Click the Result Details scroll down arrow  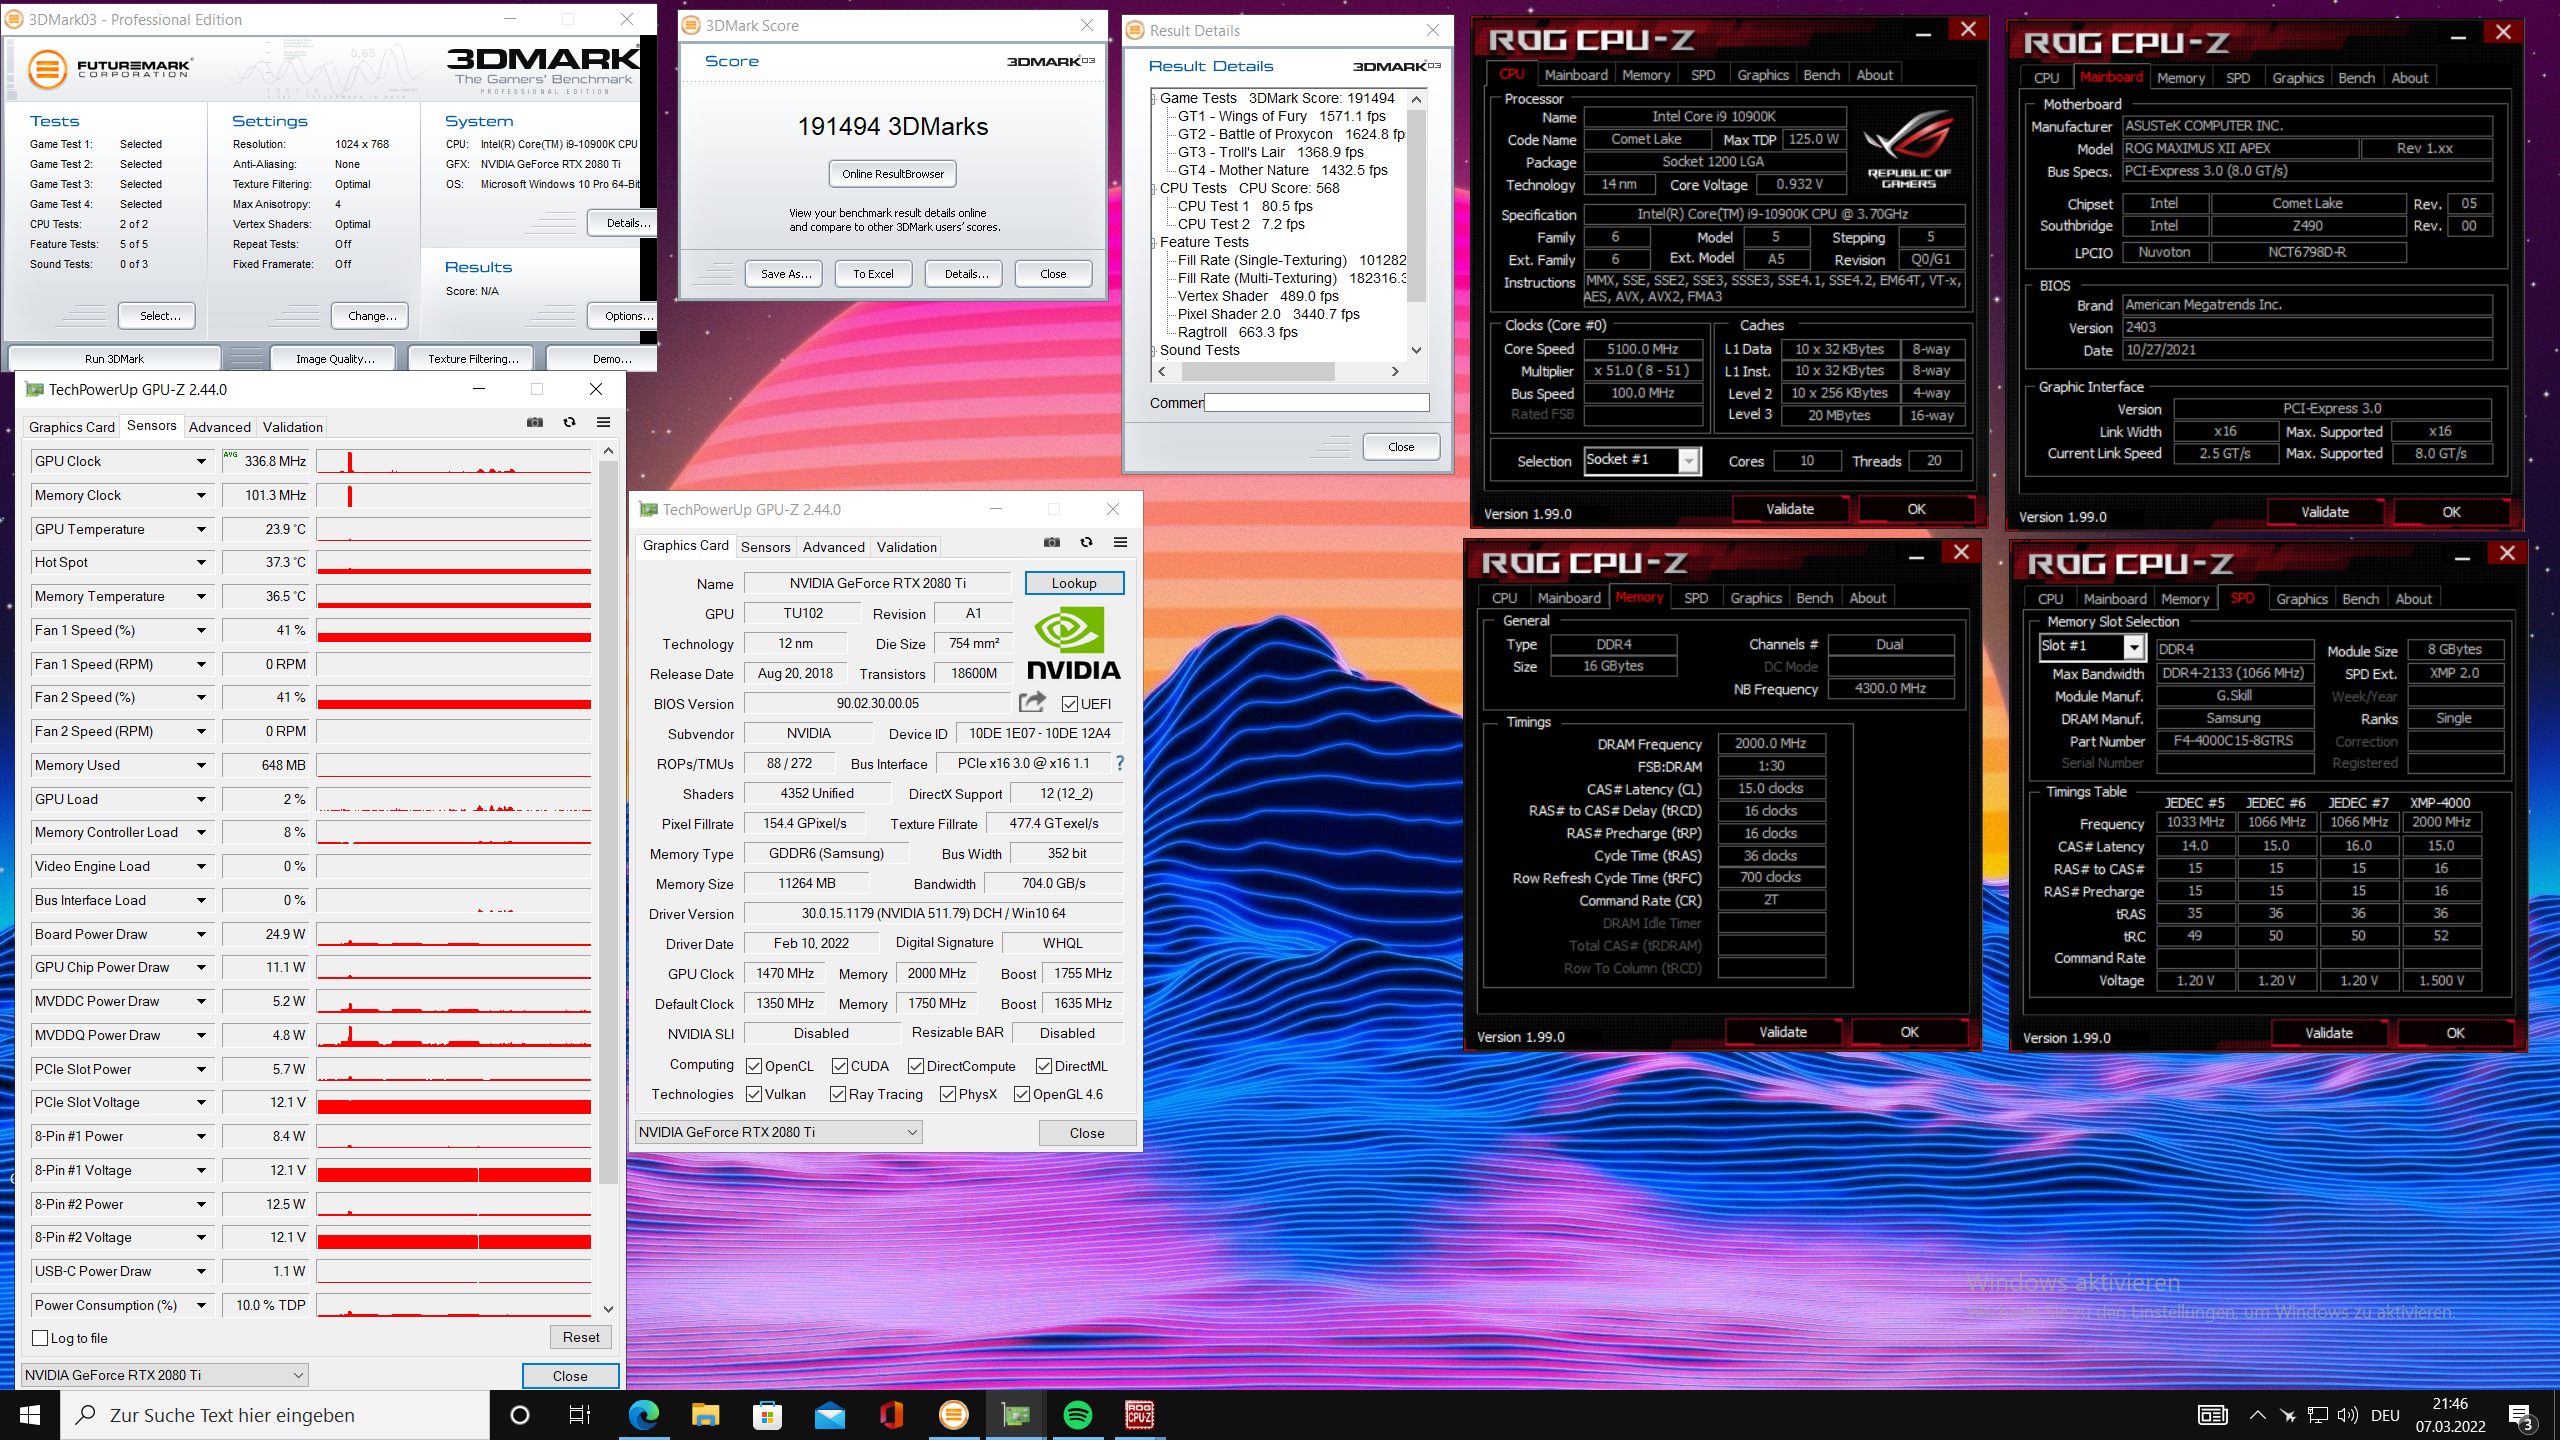[1416, 350]
